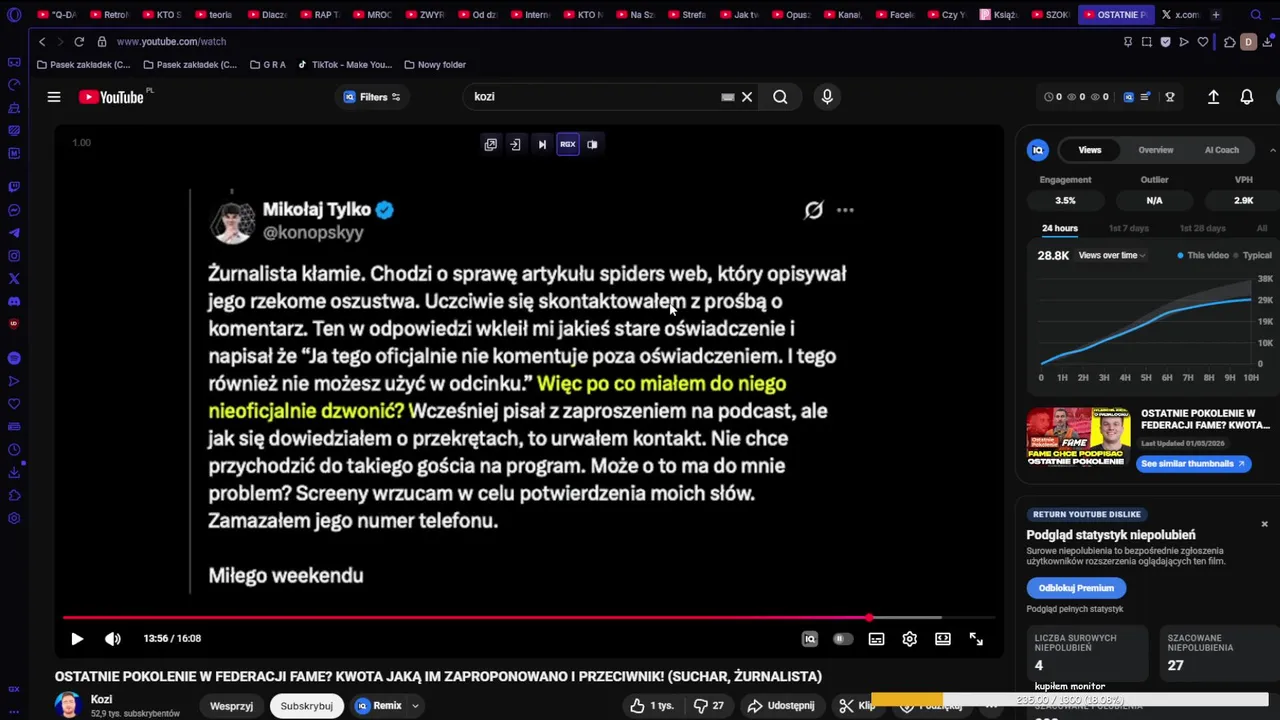Play the video
This screenshot has height=720, width=1280.
point(77,639)
